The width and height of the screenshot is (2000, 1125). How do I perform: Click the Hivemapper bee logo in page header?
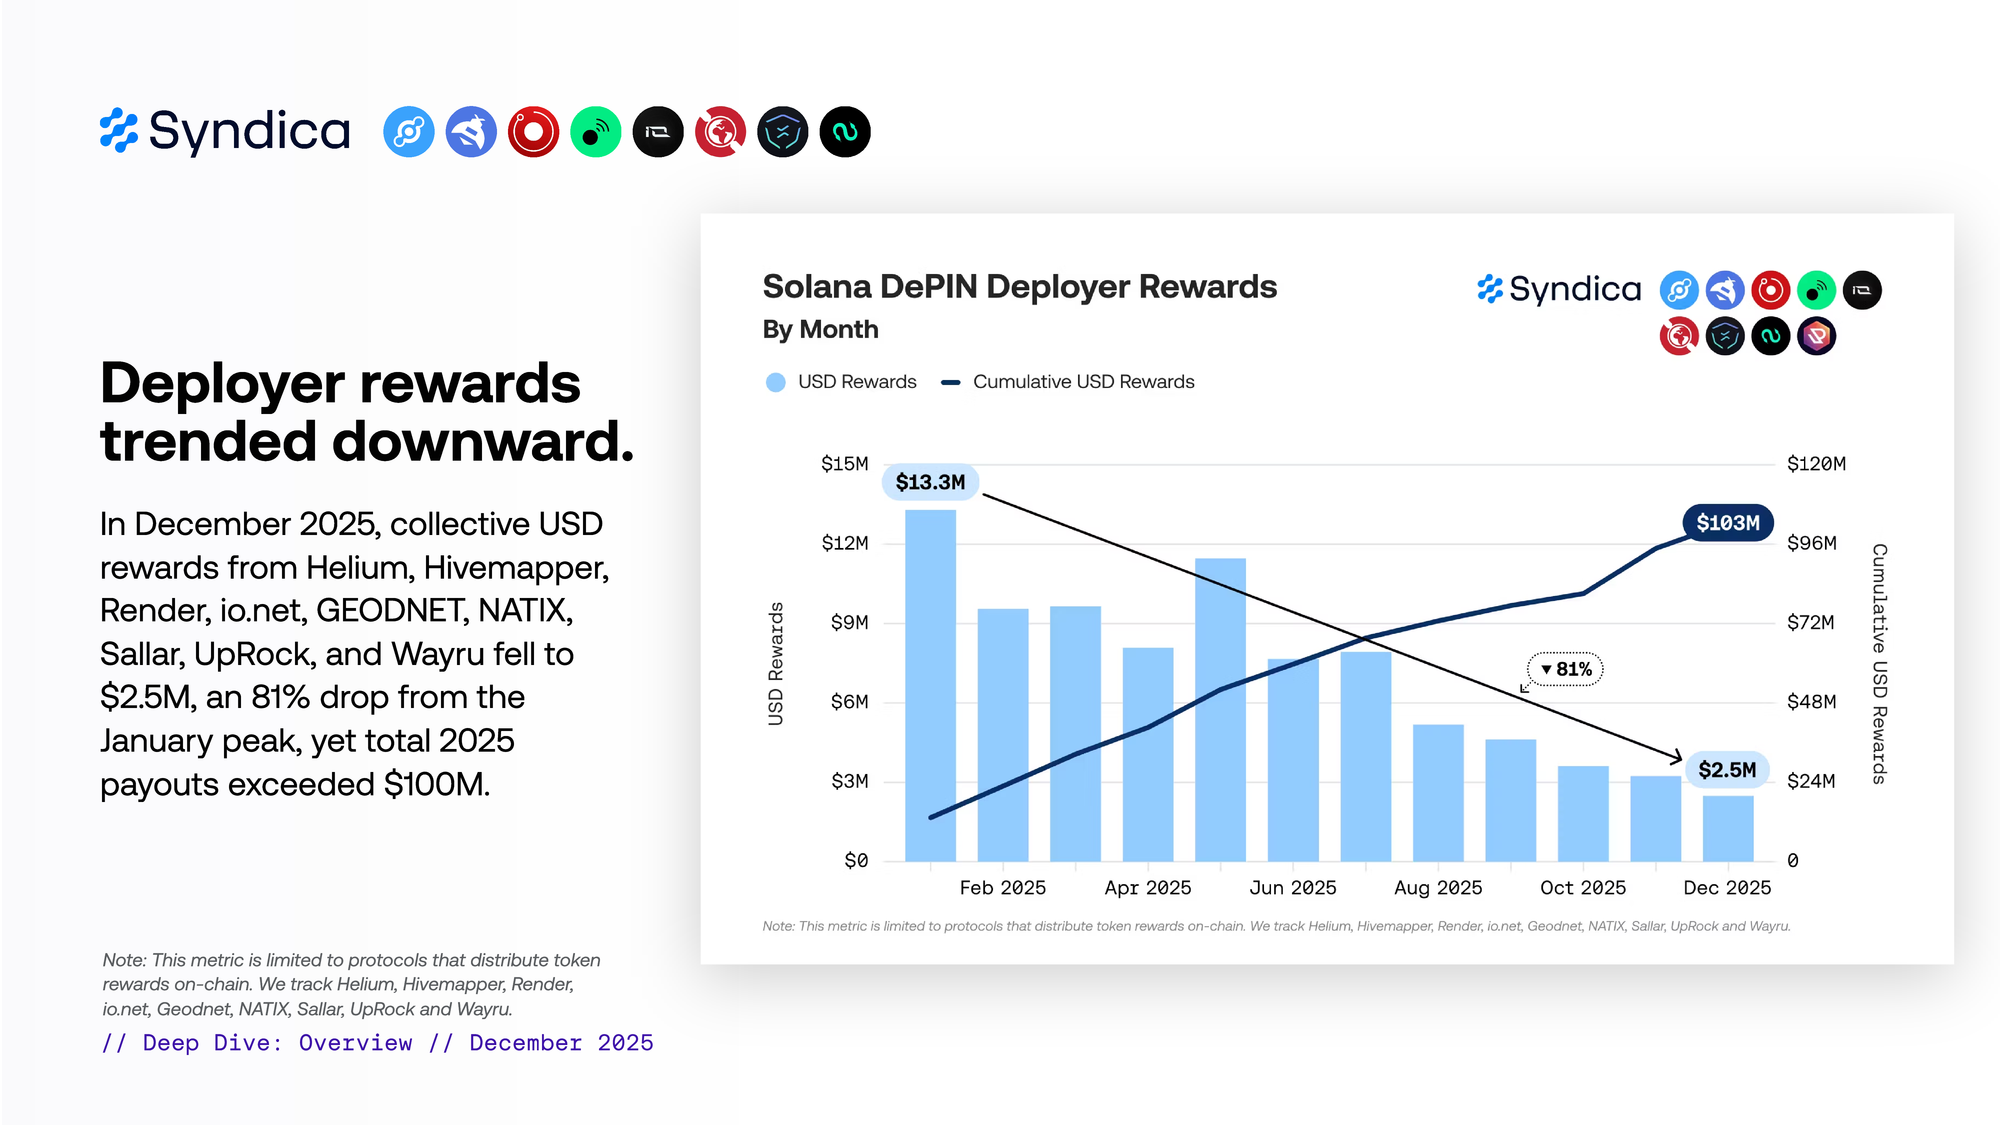point(471,132)
